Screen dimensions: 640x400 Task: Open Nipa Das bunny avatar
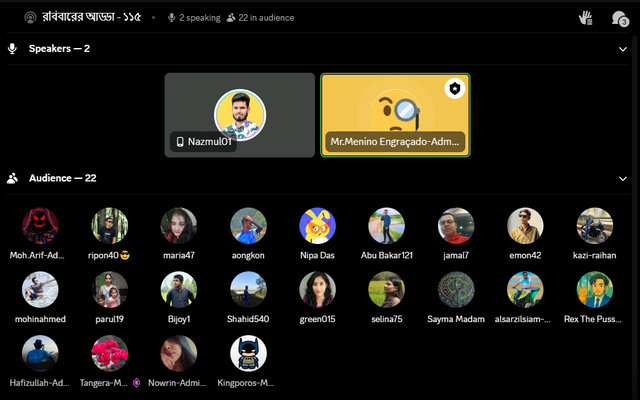(x=318, y=226)
